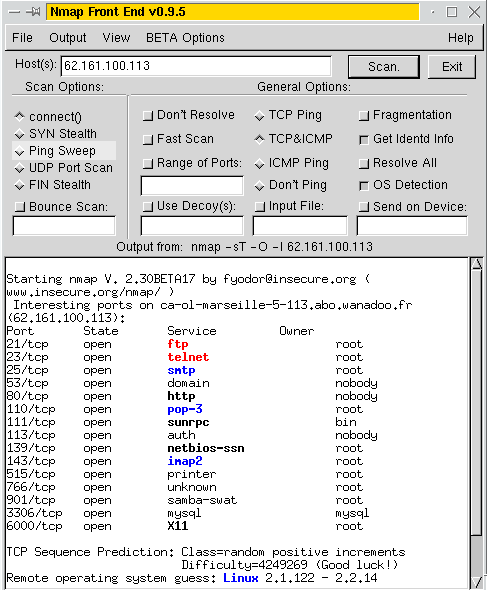
Task: Click the output vertical scrollbar thumb
Action: [477, 402]
